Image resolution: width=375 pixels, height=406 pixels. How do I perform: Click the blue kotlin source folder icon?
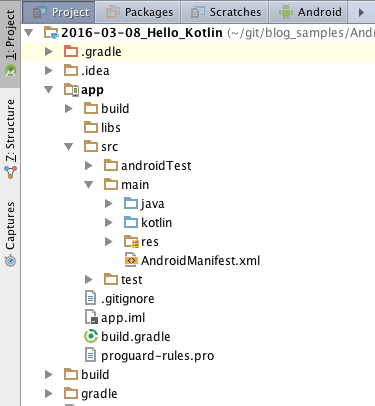131,223
